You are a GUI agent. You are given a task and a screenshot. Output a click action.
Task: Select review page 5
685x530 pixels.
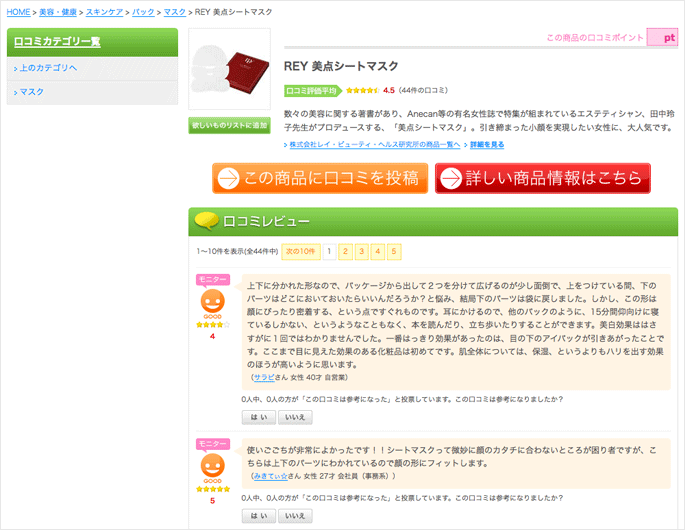click(394, 252)
